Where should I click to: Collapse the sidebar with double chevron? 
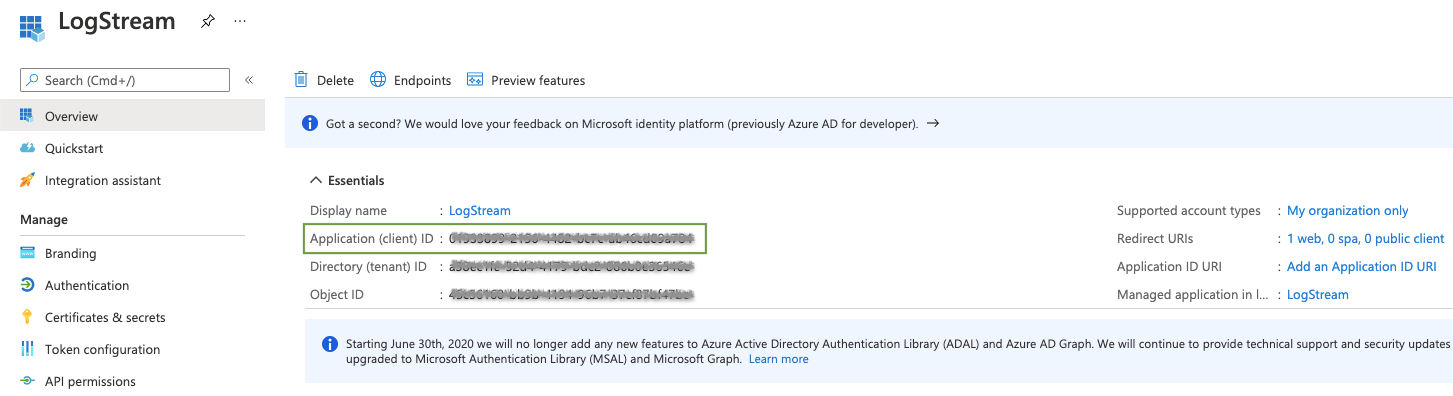[x=249, y=80]
